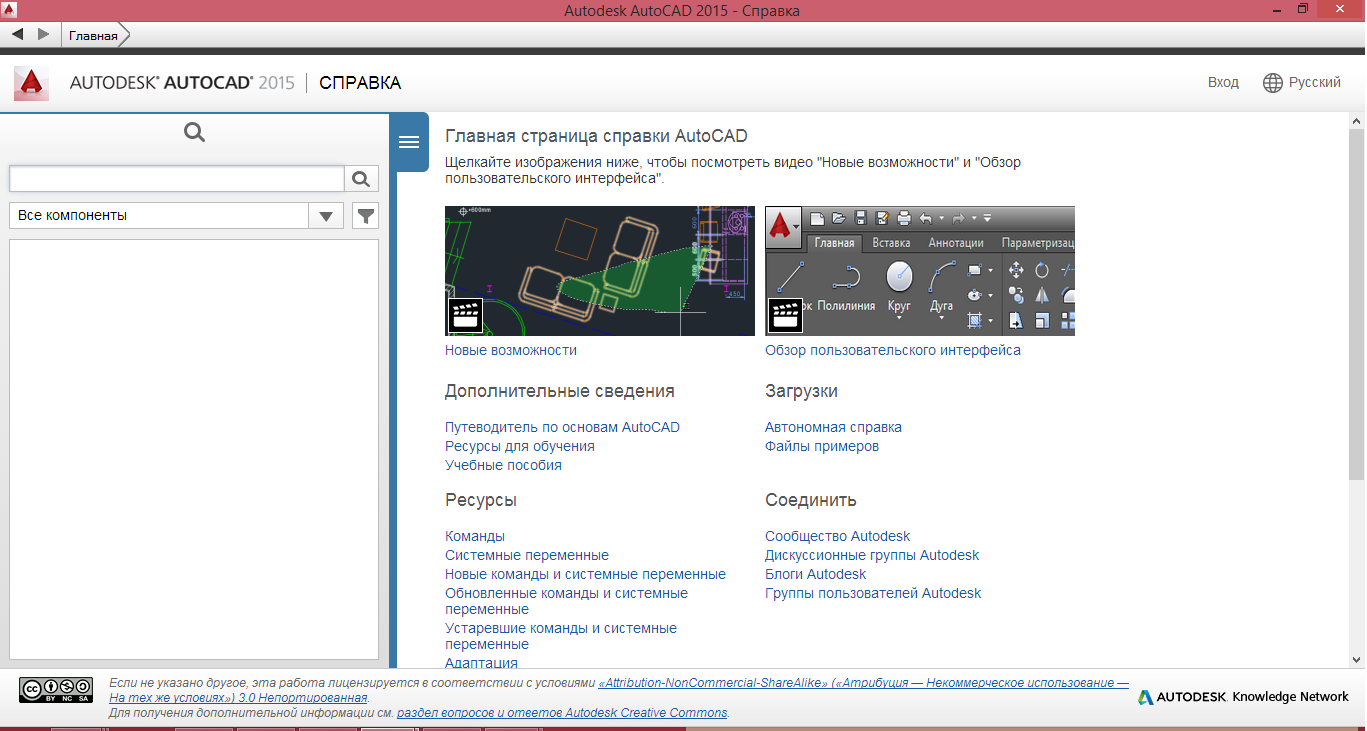Open the filter funnel options
This screenshot has height=731, width=1367.
point(366,215)
